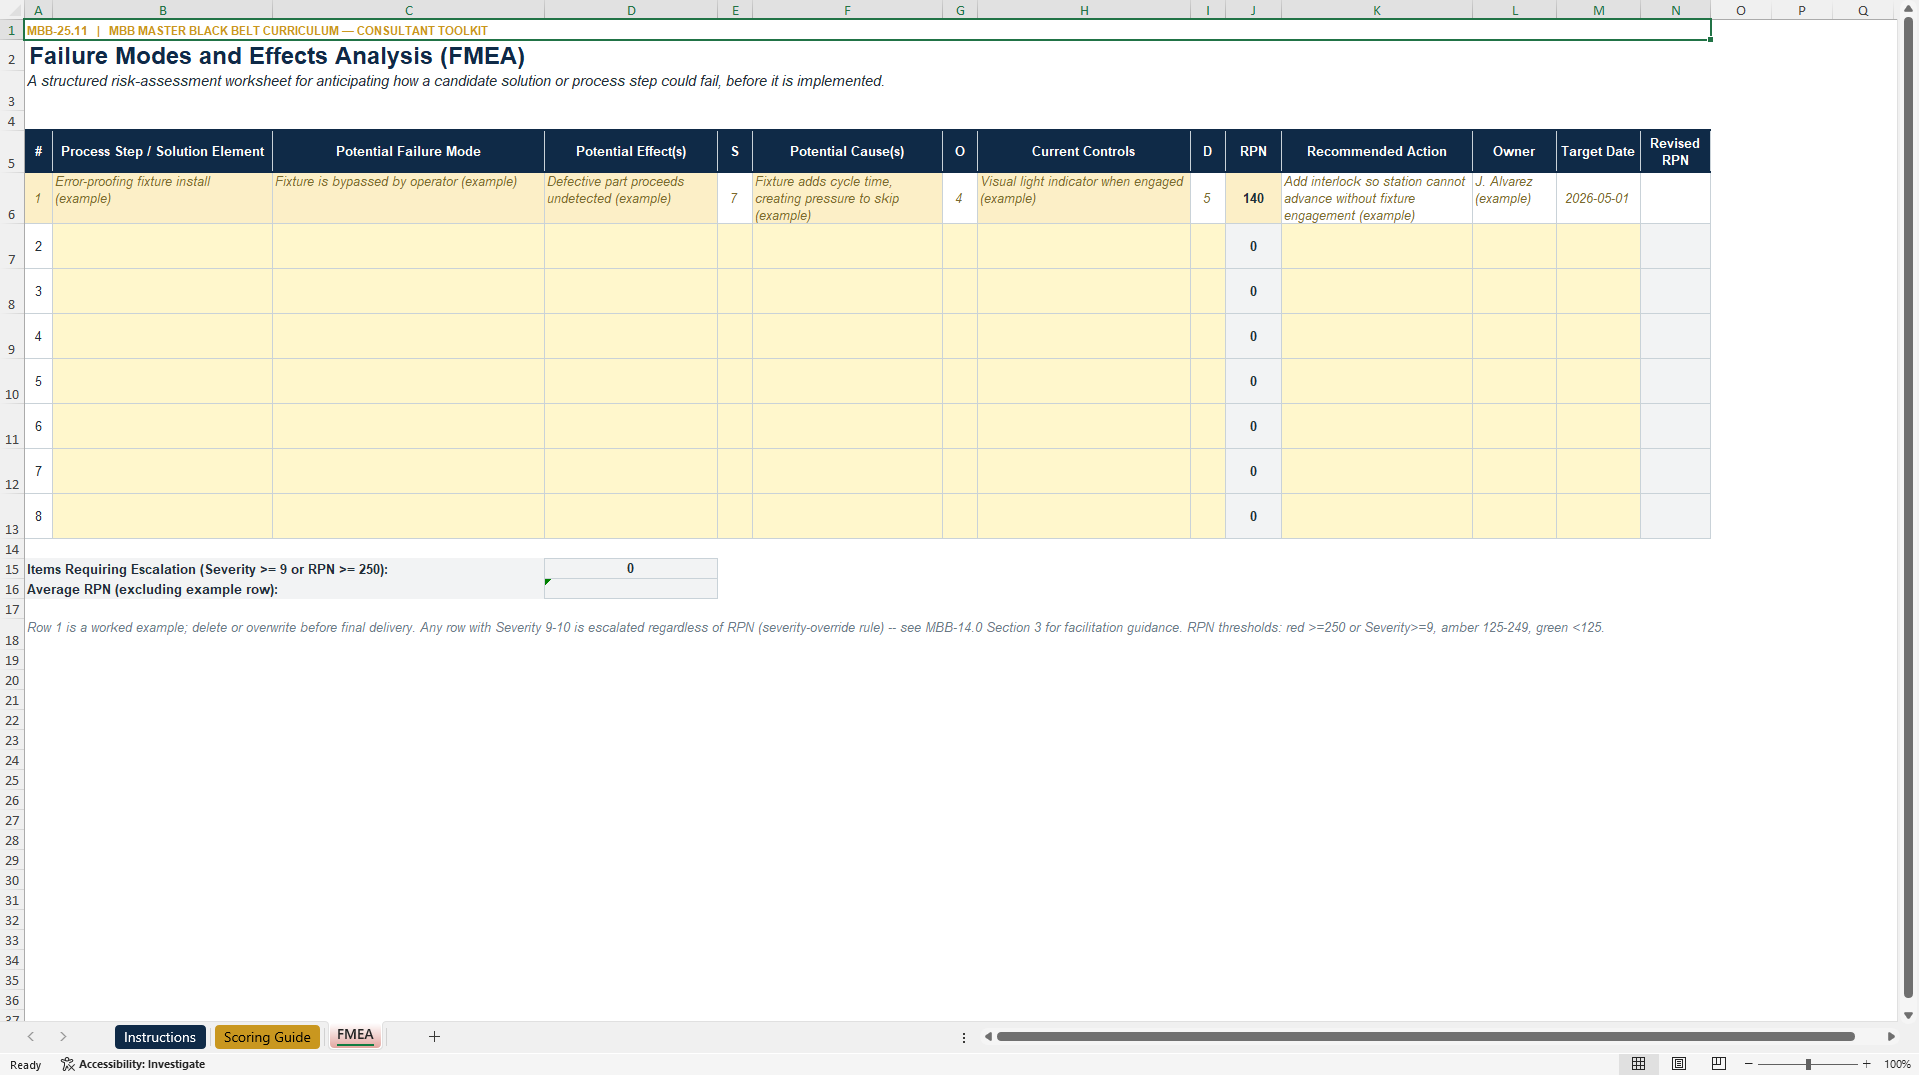
Task: Select the Target Date 2026-05-01 cell
Action: point(1597,198)
